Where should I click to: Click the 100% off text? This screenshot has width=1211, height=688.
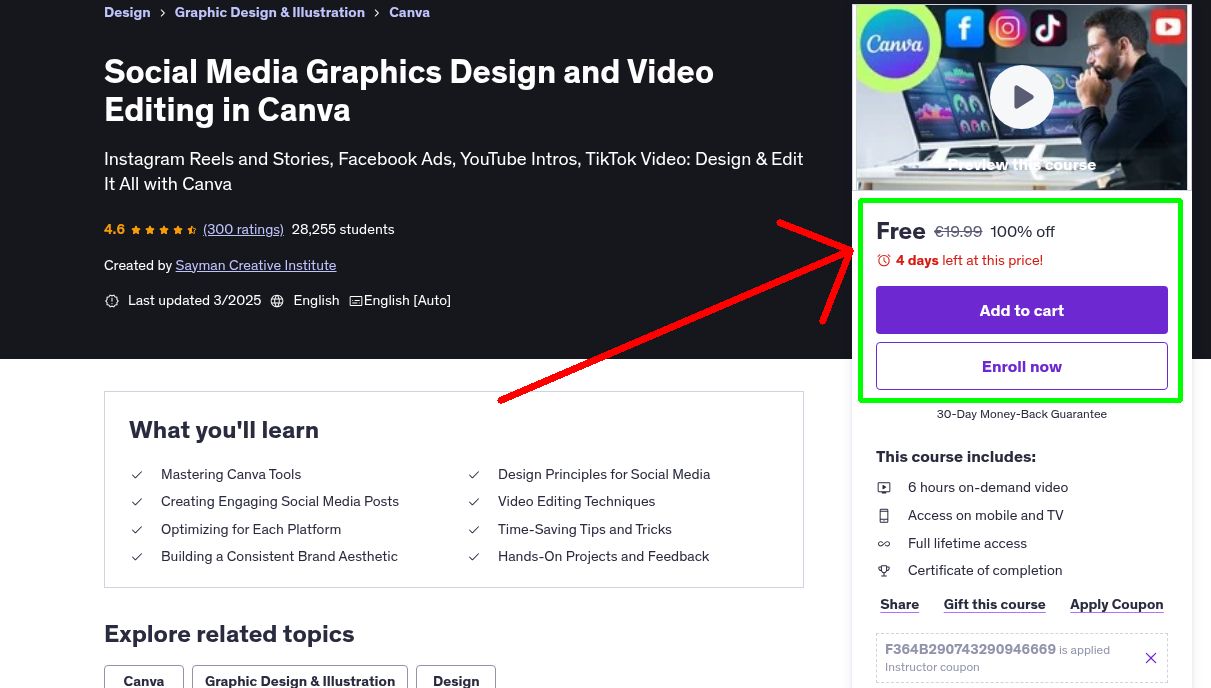click(1022, 231)
